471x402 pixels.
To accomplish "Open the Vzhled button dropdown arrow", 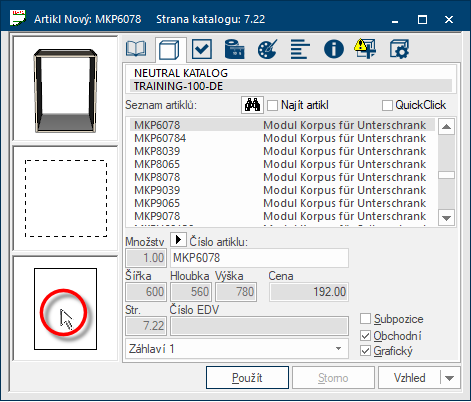I will click(450, 378).
